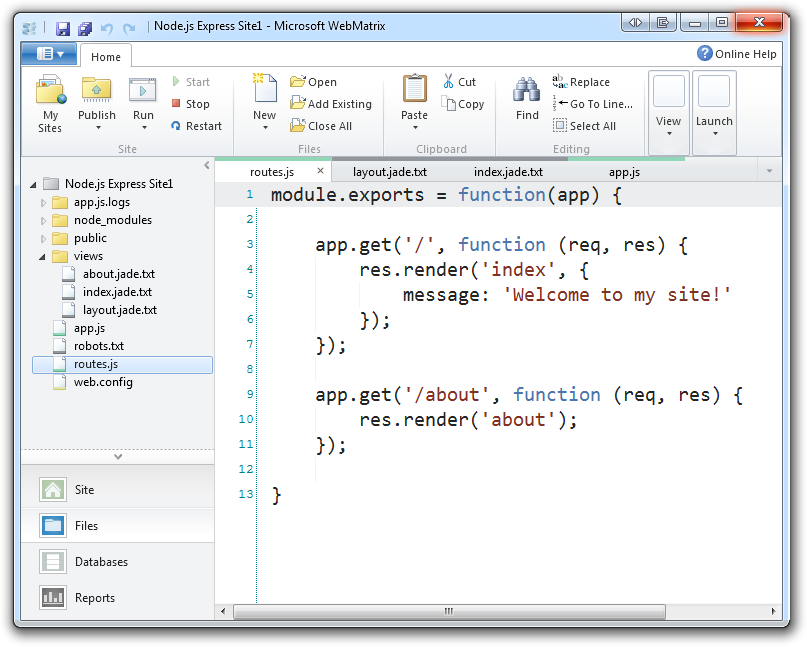Switch to the app.js tab
The width and height of the screenshot is (807, 647).
click(625, 171)
